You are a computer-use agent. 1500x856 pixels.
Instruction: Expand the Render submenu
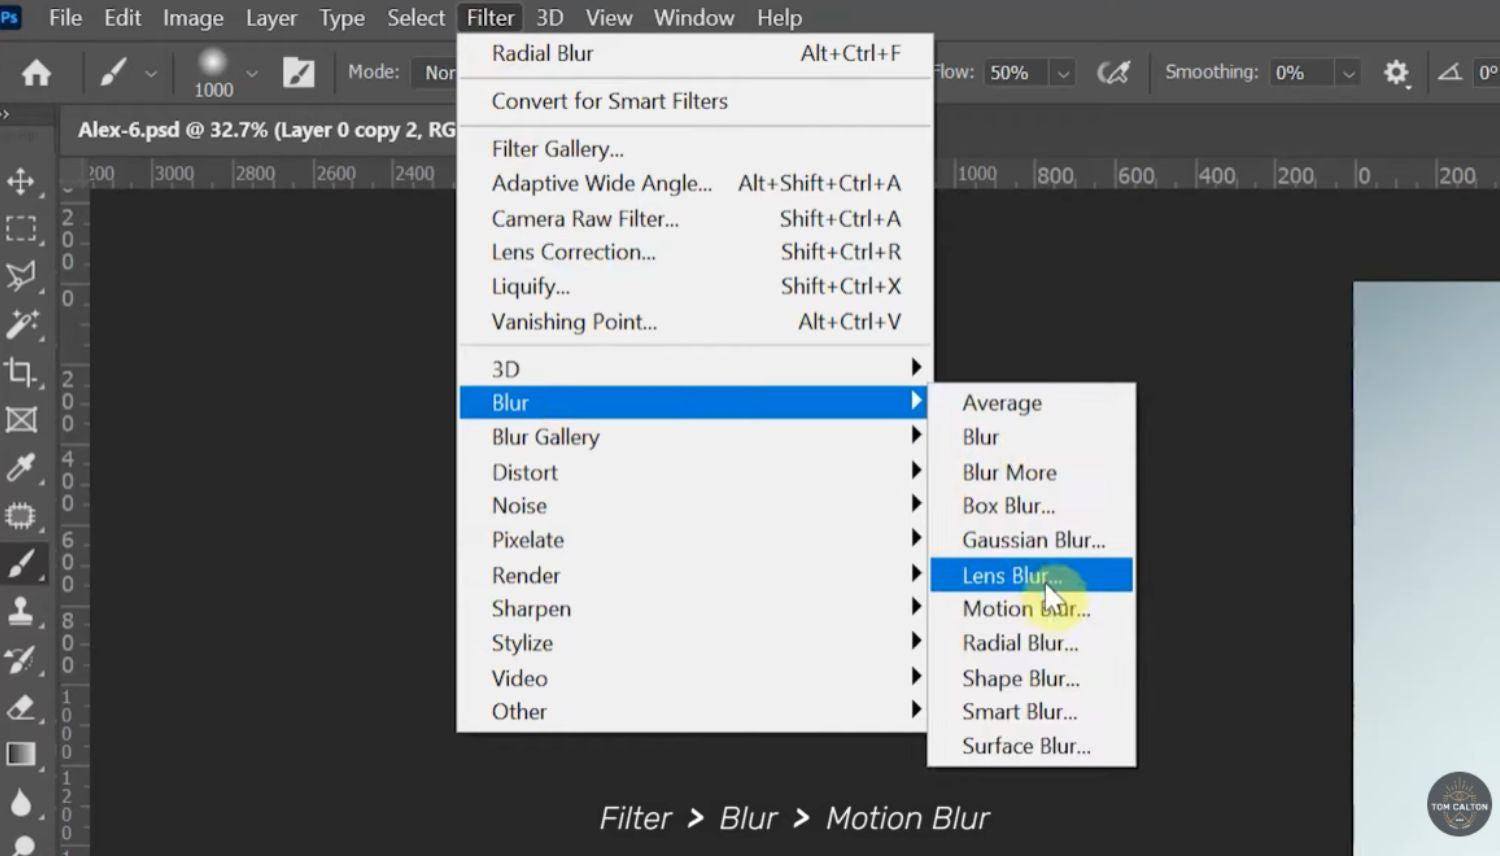point(694,575)
